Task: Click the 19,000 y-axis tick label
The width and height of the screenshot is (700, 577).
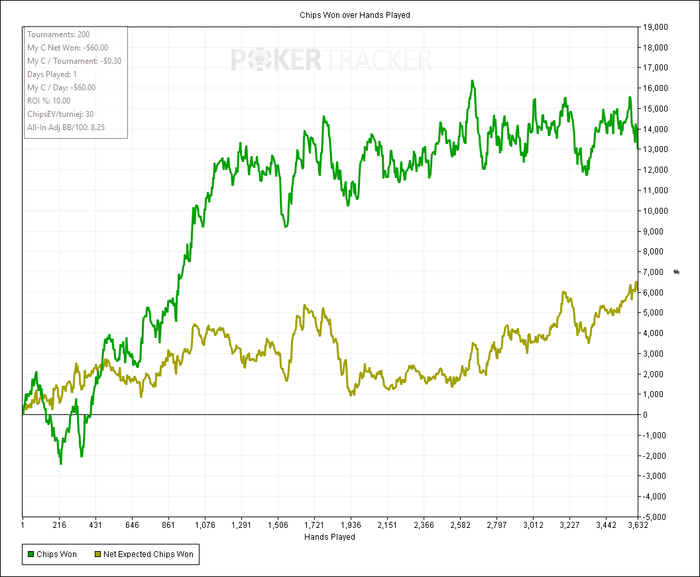Action: tap(655, 27)
